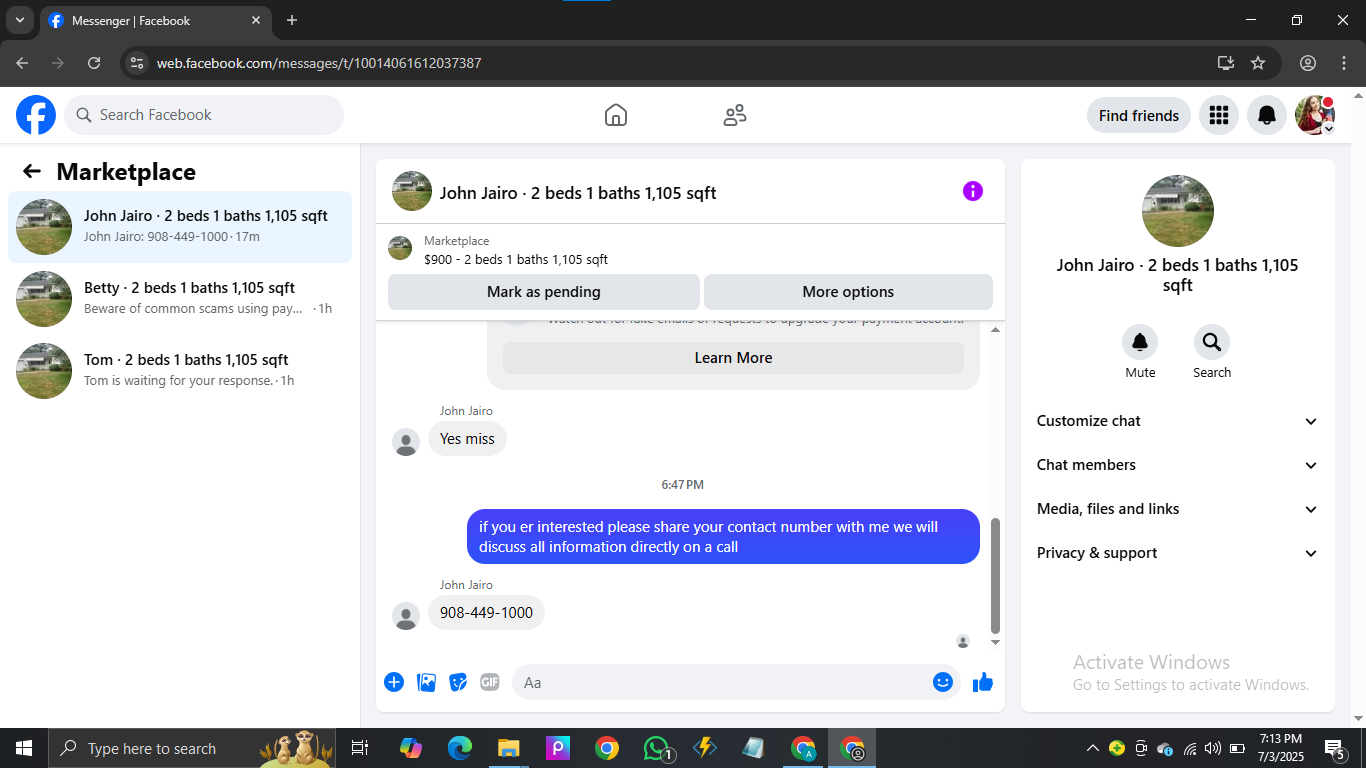Click the volume icon in system tray

1213,748
